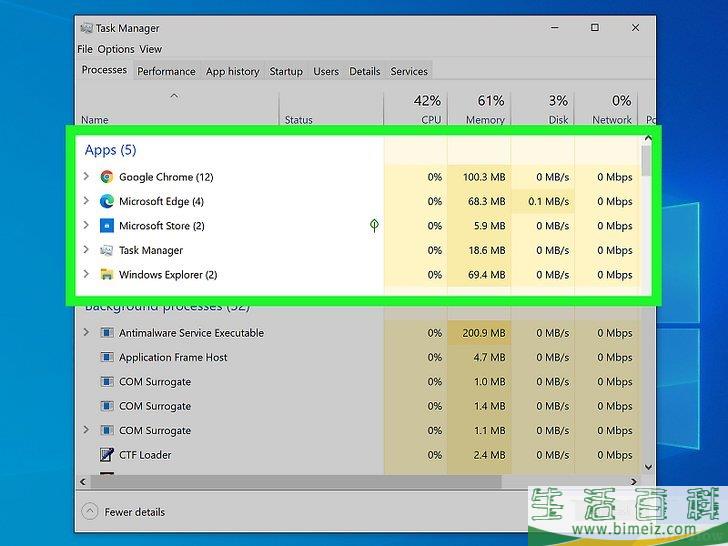The height and width of the screenshot is (546, 728).
Task: Expand the Task Manager process row
Action: coord(86,249)
